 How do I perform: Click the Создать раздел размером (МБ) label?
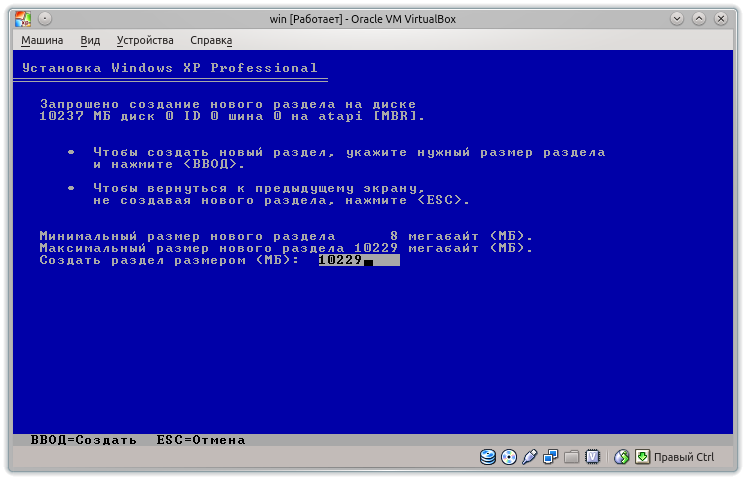pos(169,260)
